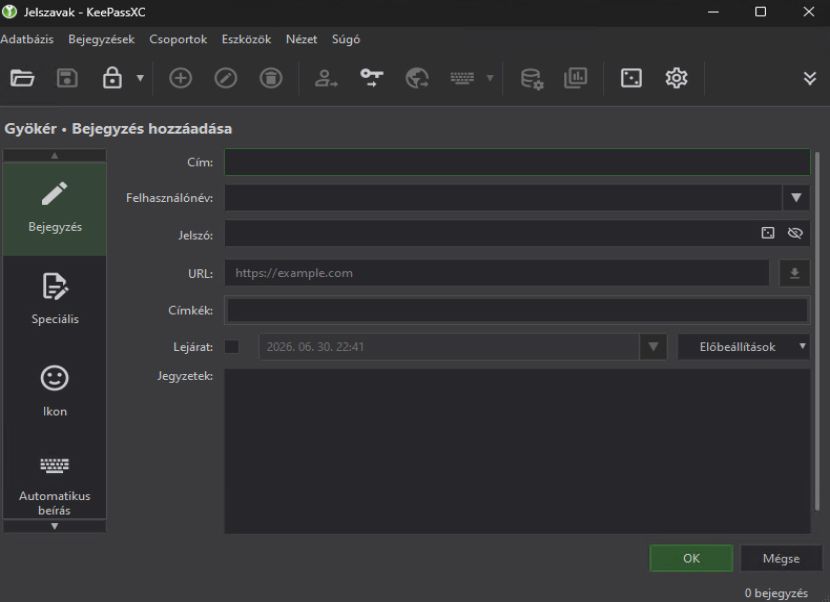
Task: Toggle password visibility eye icon
Action: (x=795, y=233)
